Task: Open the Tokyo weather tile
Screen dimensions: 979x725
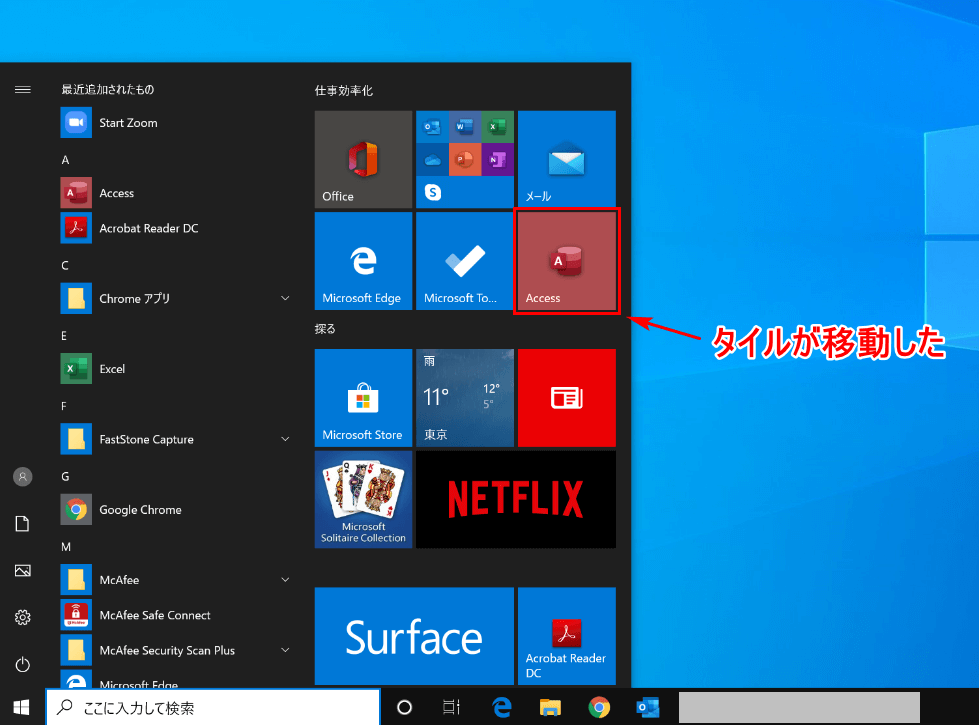Action: 465,398
